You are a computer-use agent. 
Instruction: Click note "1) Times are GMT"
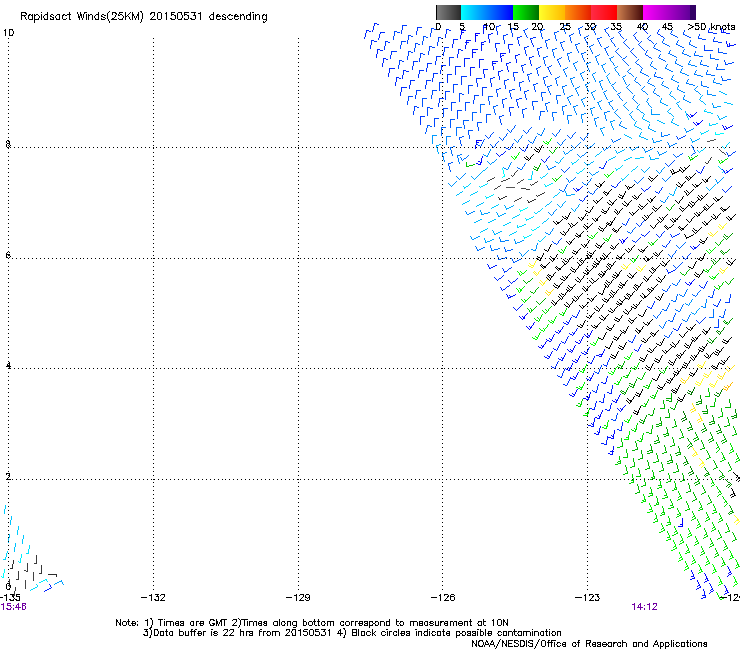coord(186,623)
